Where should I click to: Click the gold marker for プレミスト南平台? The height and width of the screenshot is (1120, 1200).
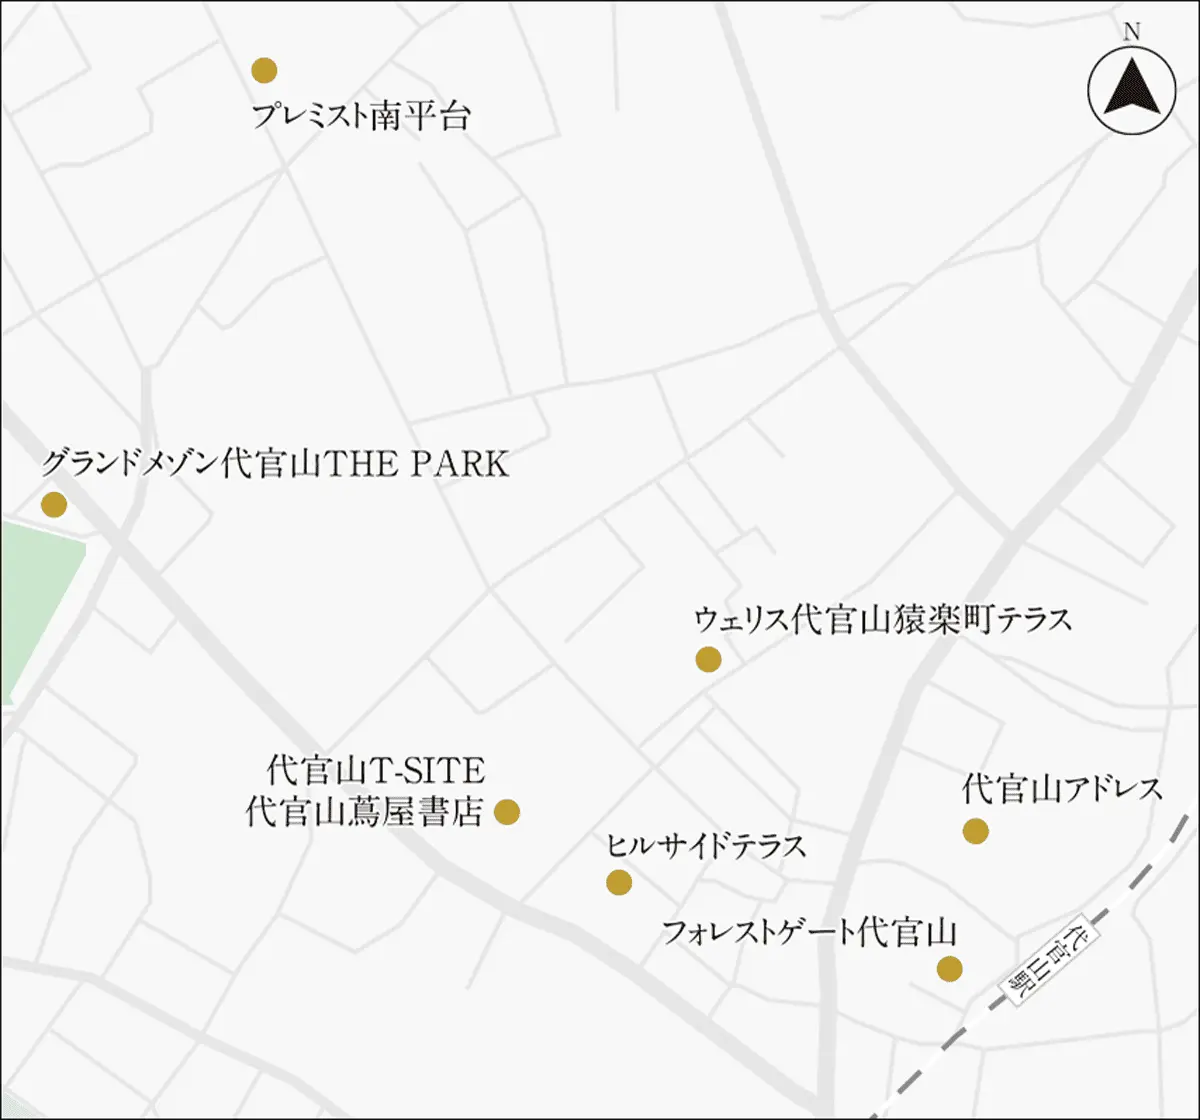pyautogui.click(x=264, y=70)
